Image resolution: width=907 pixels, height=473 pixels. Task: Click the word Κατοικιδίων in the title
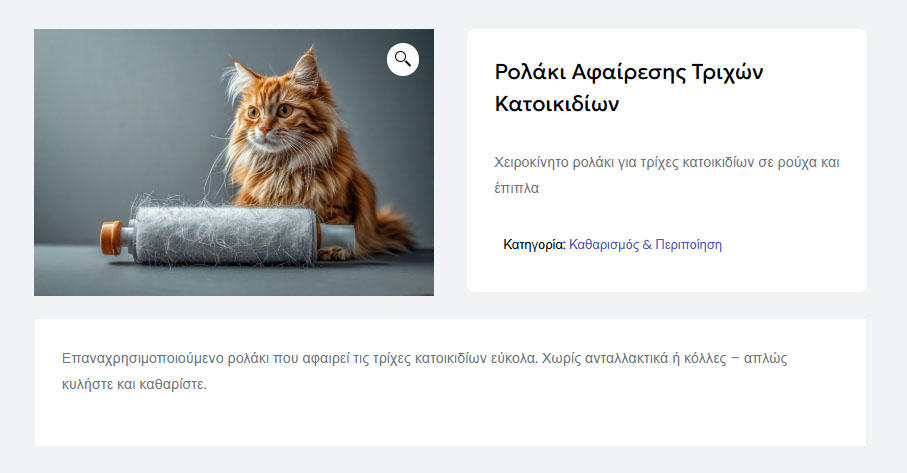pyautogui.click(x=557, y=104)
